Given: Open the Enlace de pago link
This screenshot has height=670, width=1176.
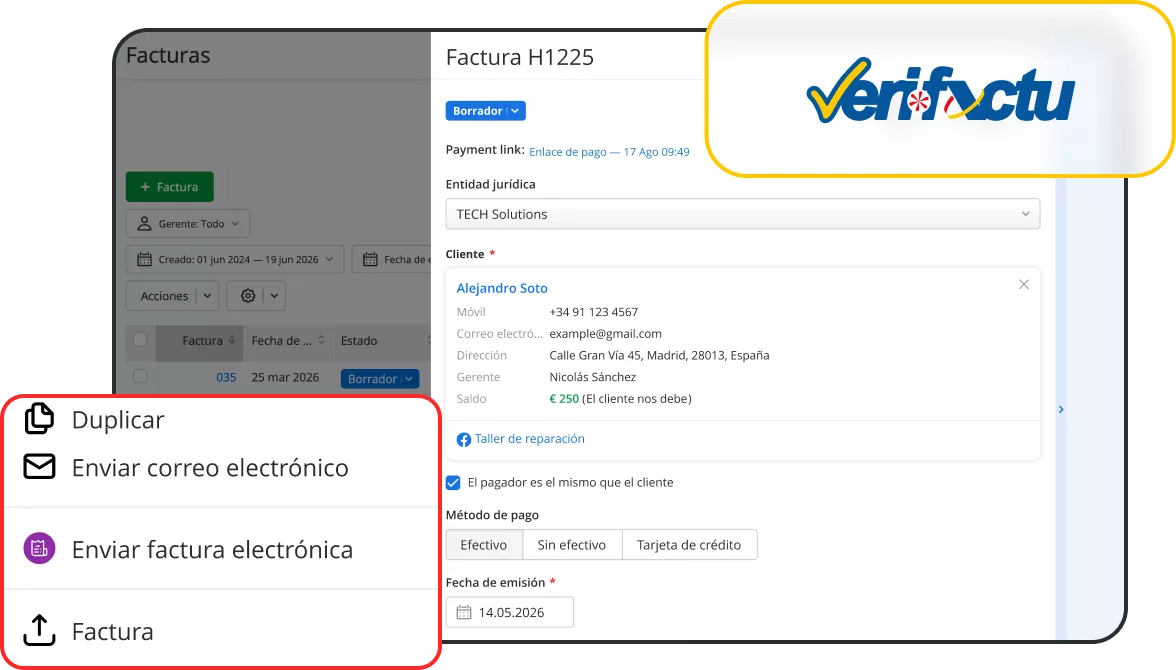Looking at the screenshot, I should (609, 152).
